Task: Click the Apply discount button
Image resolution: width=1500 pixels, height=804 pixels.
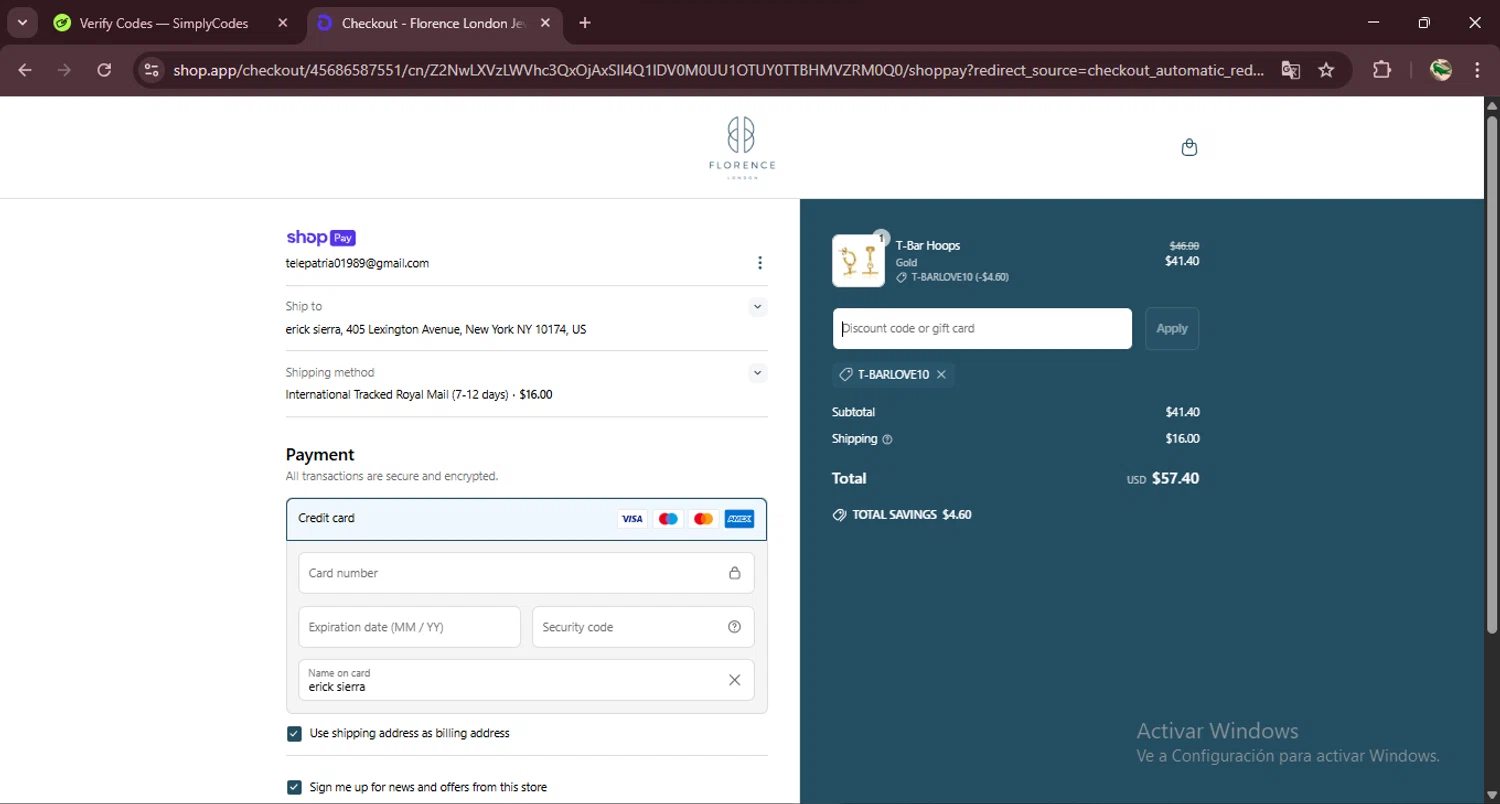Action: click(1172, 328)
